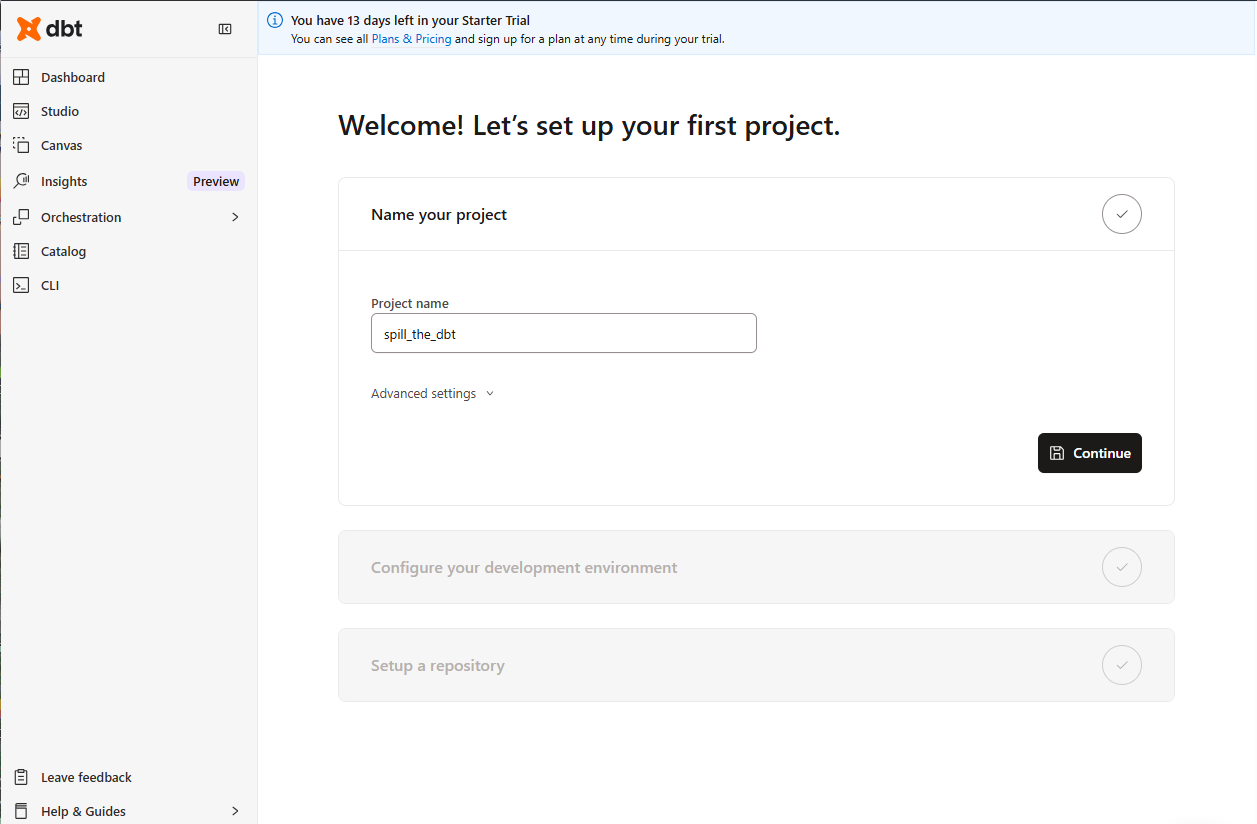Click the welcome heading text
The width and height of the screenshot is (1257, 824).
click(x=589, y=126)
